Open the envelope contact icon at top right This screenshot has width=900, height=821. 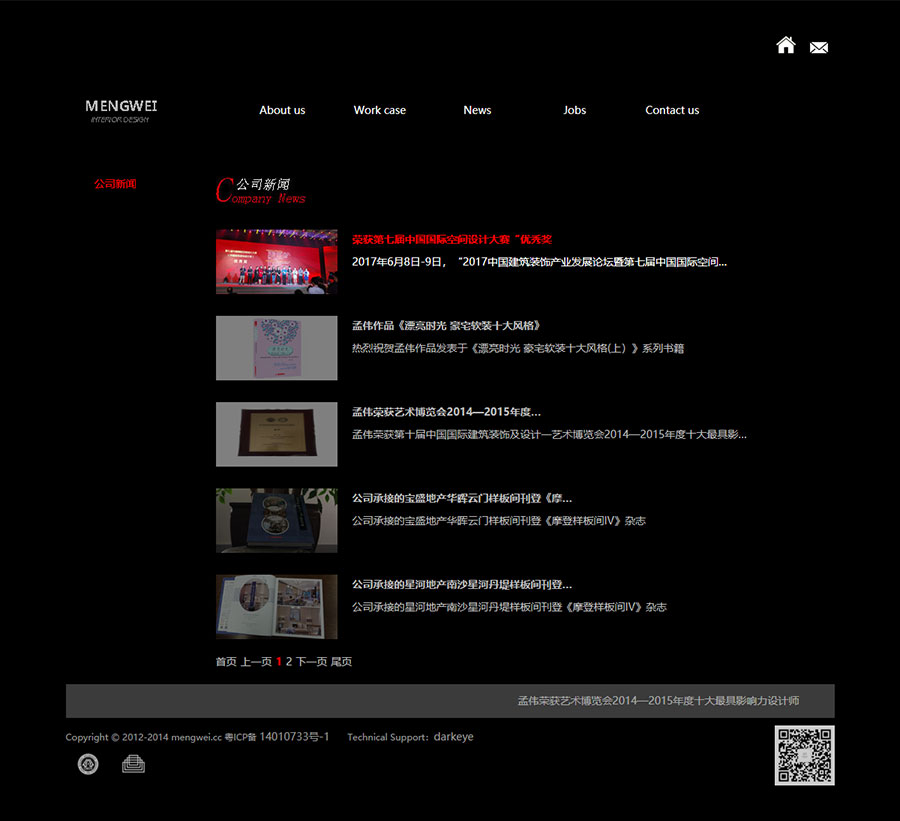819,46
